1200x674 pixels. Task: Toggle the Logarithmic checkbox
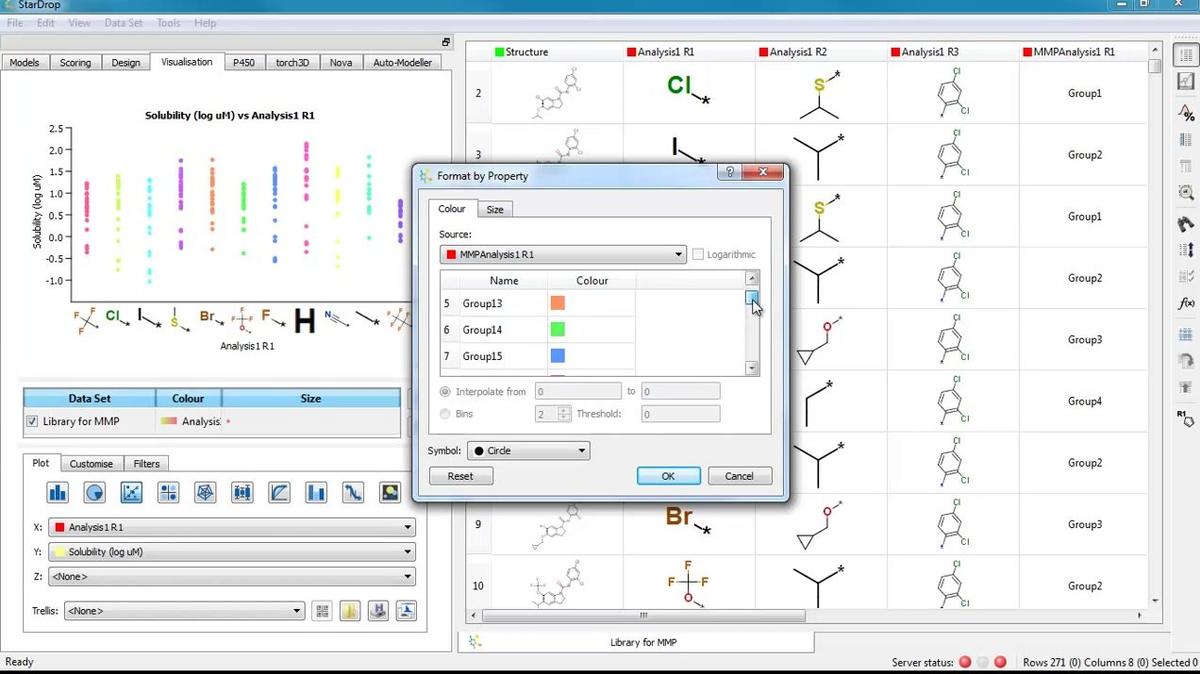tap(698, 255)
